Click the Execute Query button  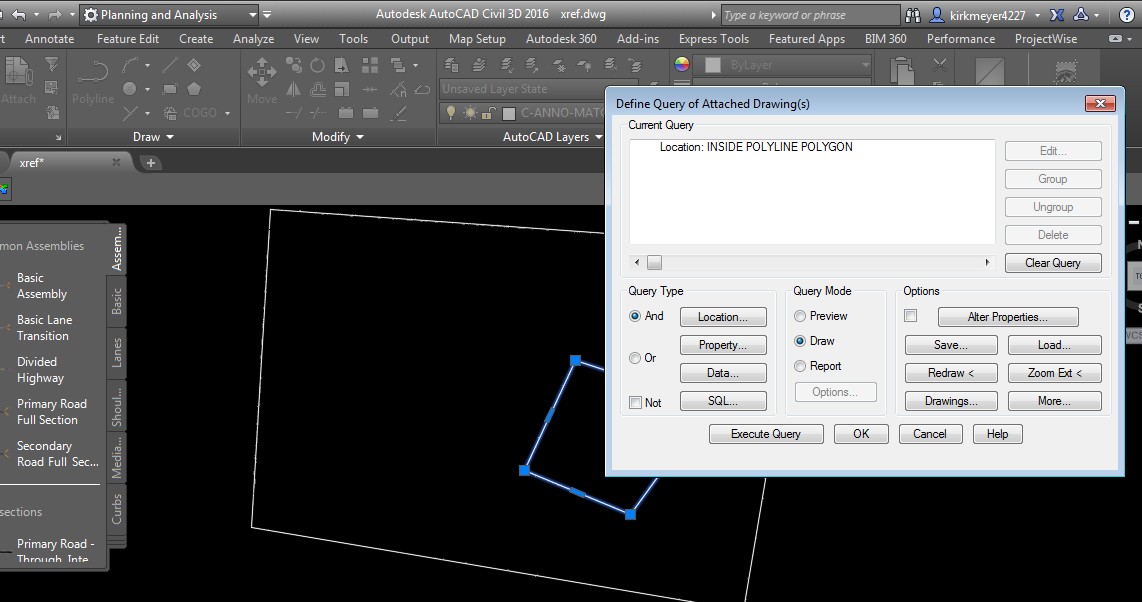coord(765,434)
